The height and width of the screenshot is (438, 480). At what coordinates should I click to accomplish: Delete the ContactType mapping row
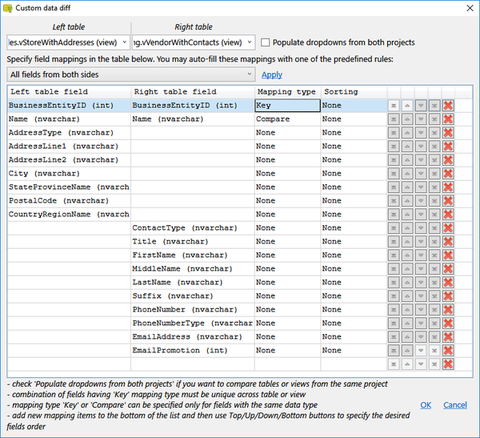pyautogui.click(x=448, y=228)
